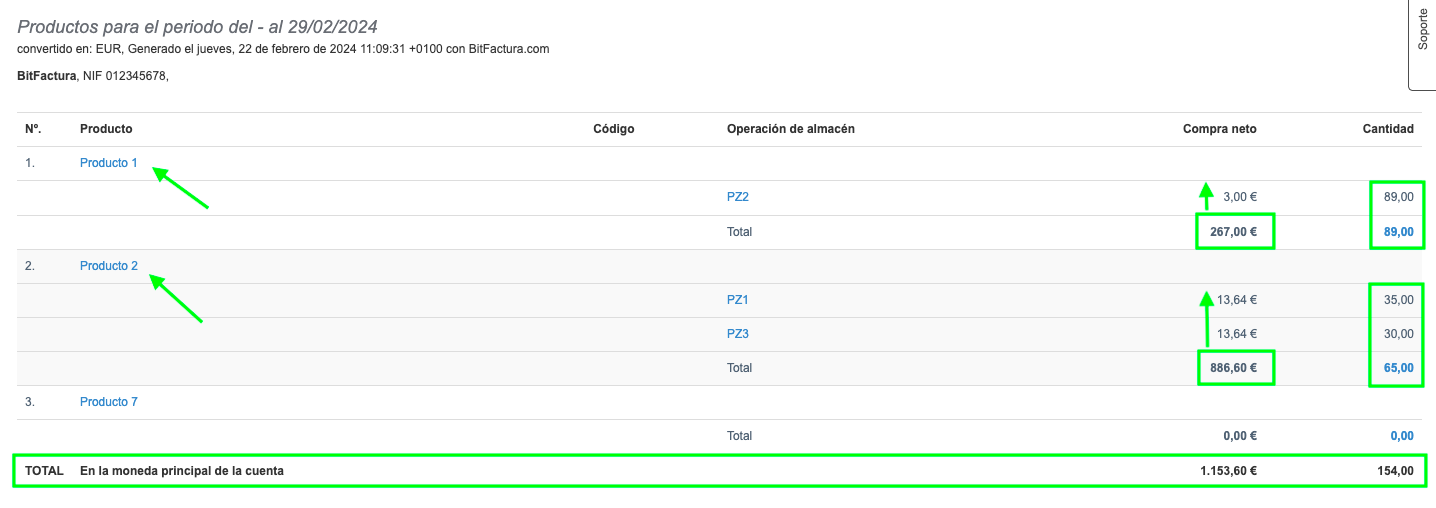Click the blue 0,00 quantity for Producto 7
This screenshot has width=1436, height=508.
(x=1401, y=436)
